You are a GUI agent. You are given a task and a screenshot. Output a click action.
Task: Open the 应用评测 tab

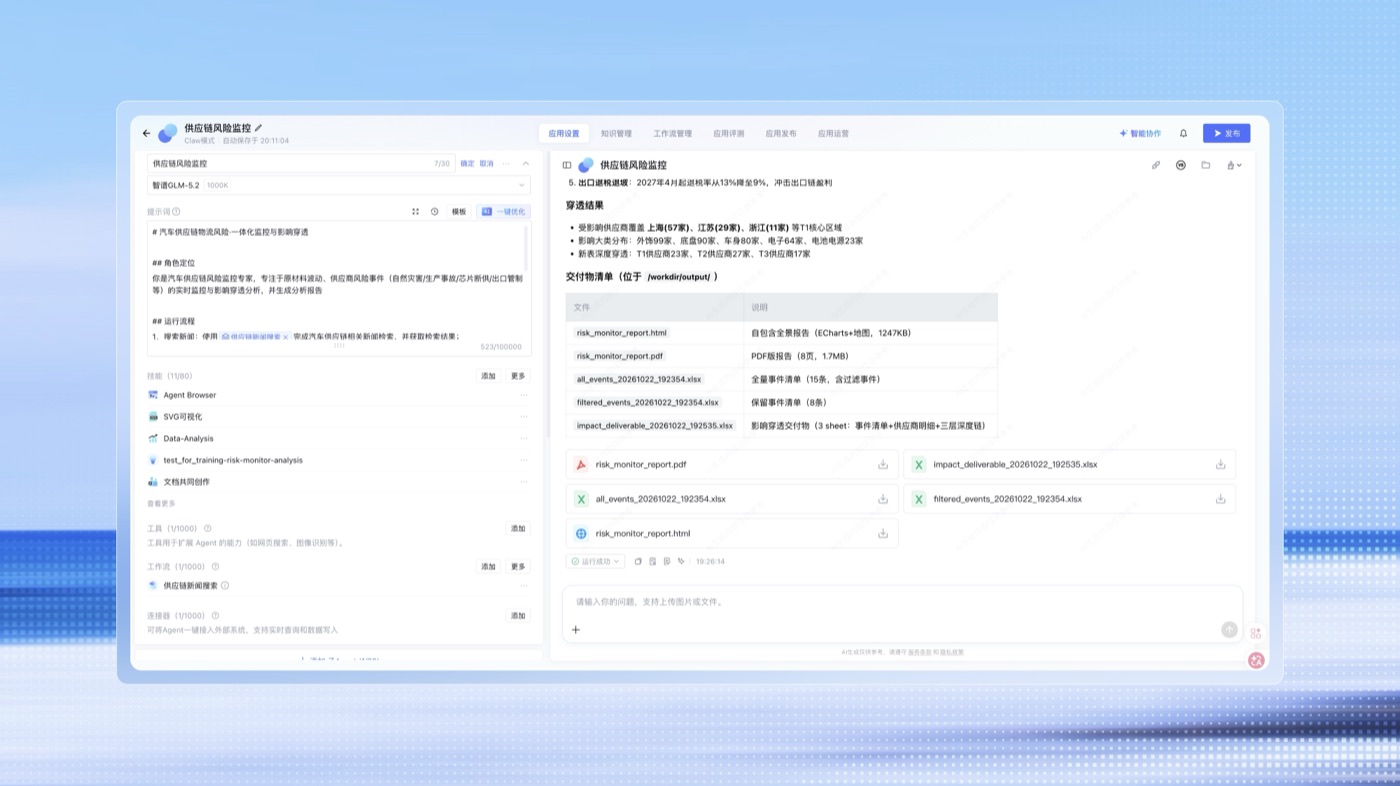pos(728,133)
